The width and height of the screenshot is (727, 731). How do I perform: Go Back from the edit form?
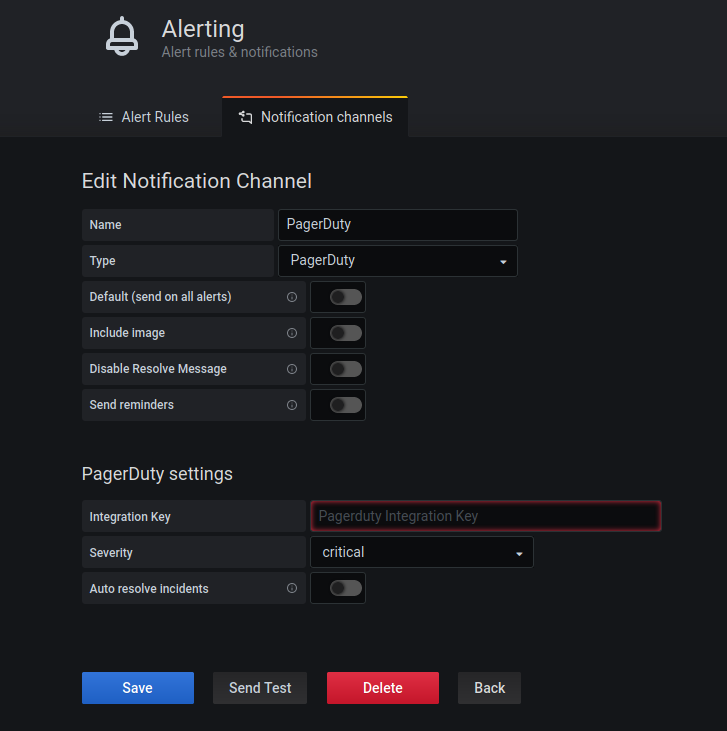[490, 688]
